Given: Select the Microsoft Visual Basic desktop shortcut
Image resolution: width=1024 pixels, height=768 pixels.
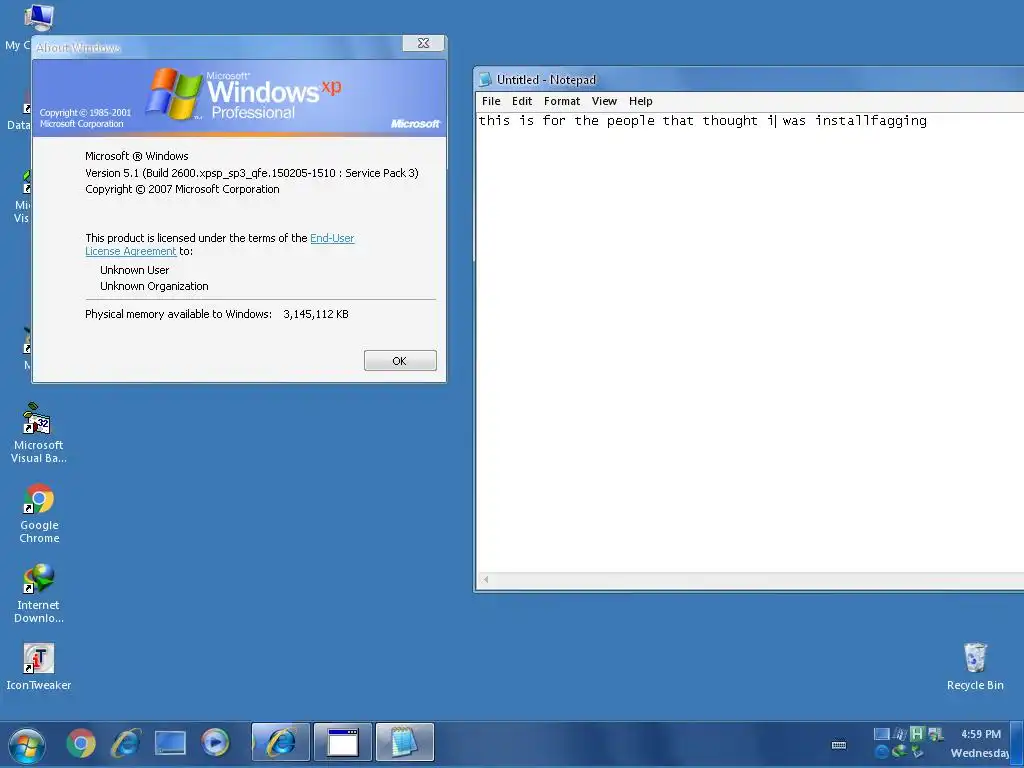Looking at the screenshot, I should pos(39,433).
